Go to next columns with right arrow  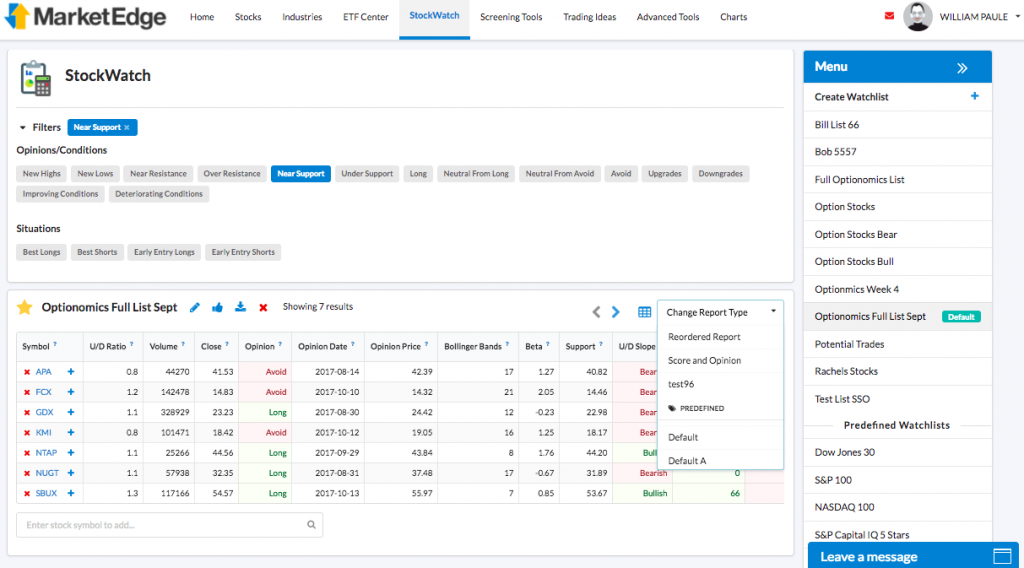615,312
